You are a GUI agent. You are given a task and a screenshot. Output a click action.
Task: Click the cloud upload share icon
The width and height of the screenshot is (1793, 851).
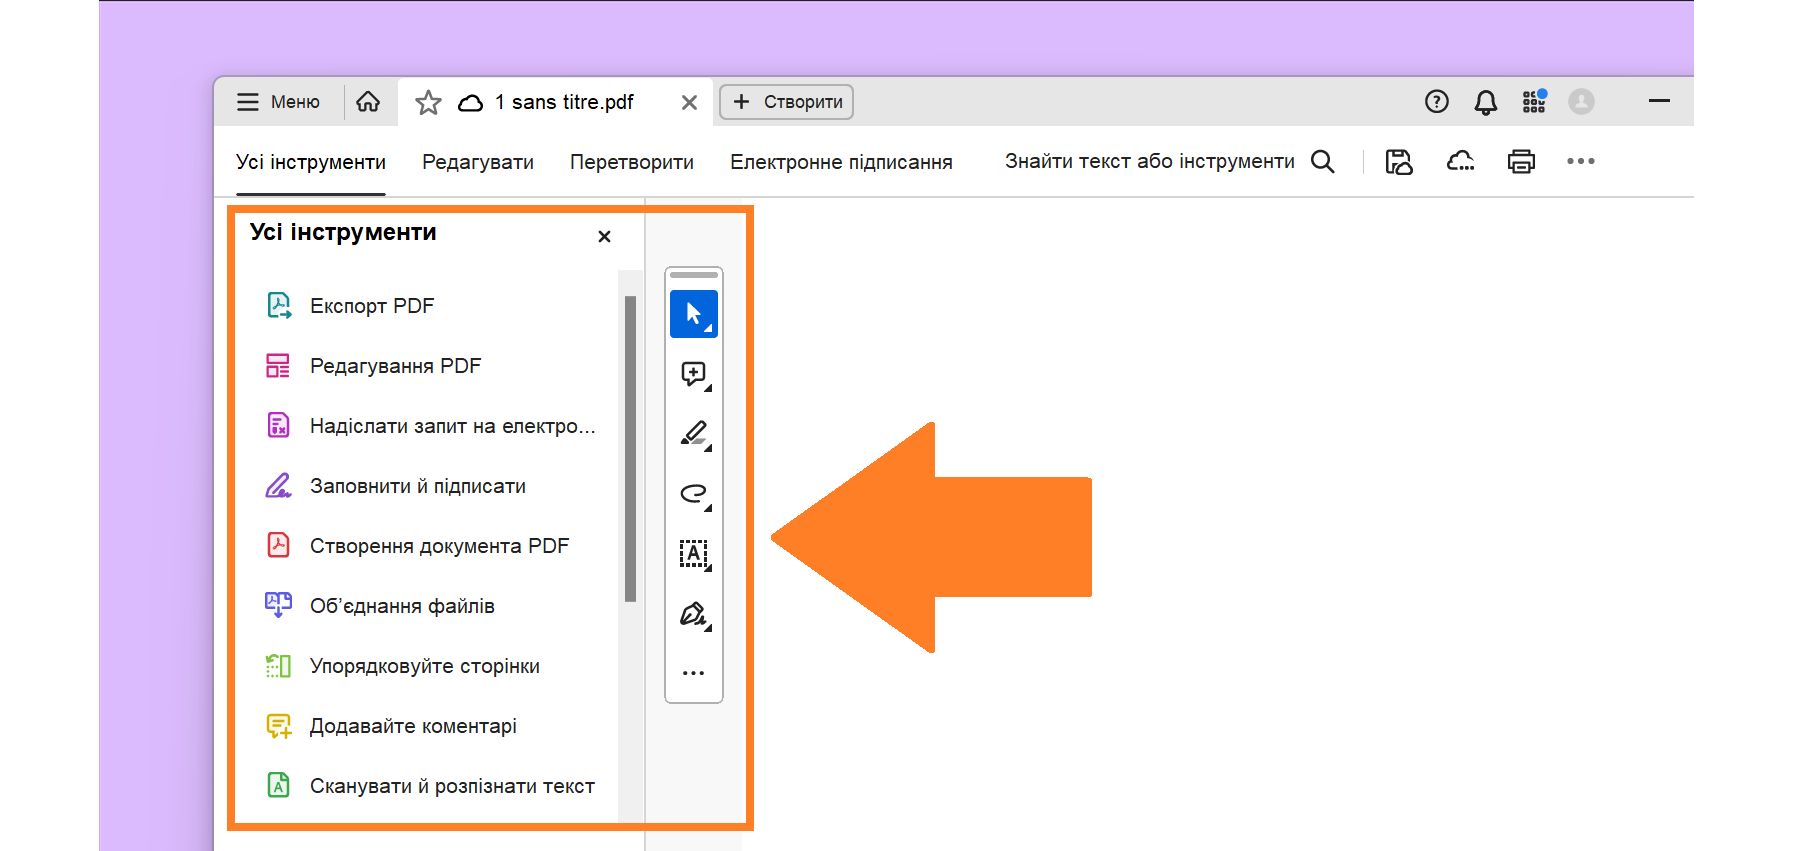(x=1461, y=161)
